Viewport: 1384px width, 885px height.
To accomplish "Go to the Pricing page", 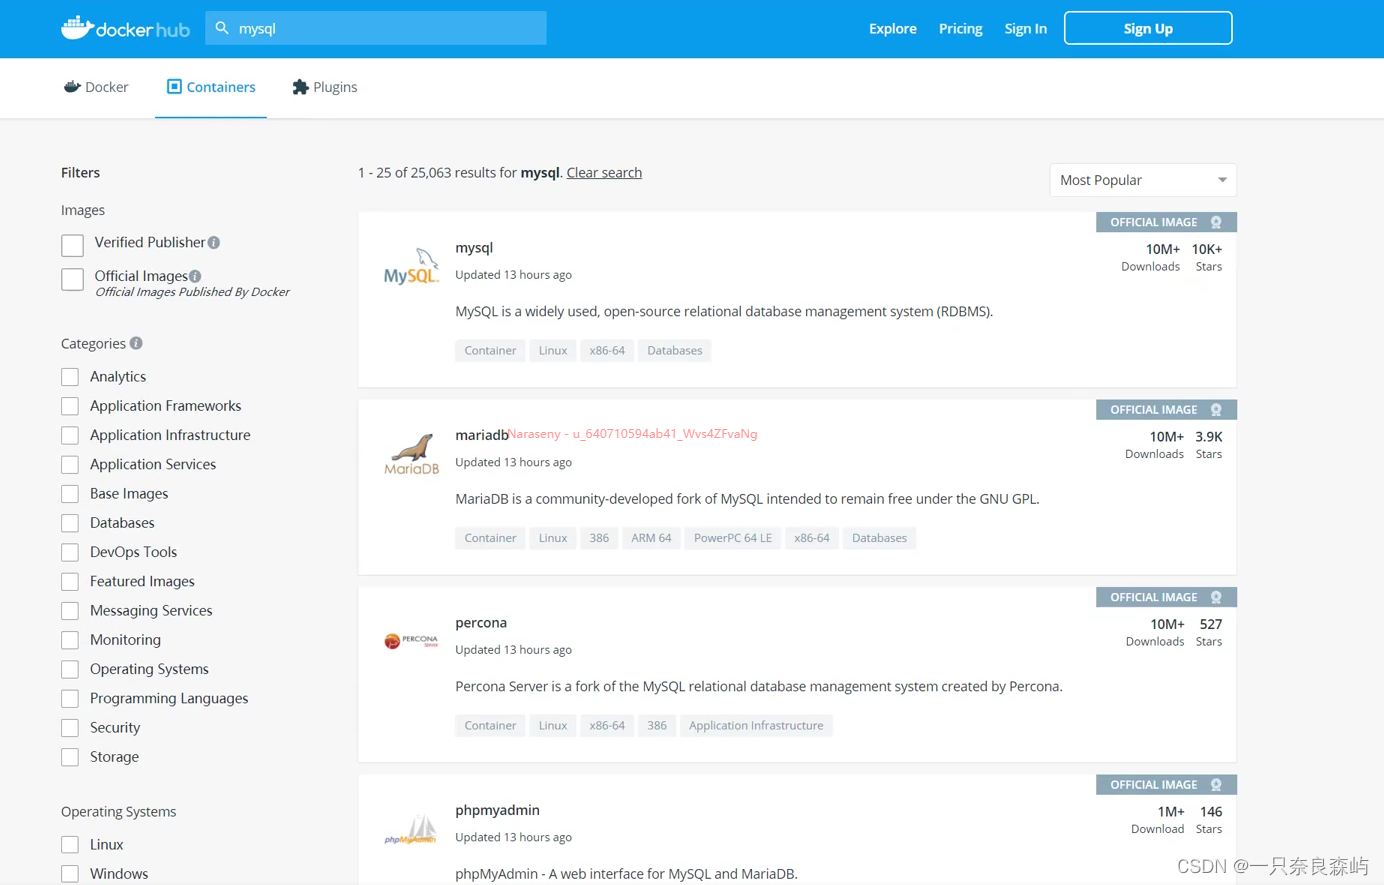I will point(961,28).
